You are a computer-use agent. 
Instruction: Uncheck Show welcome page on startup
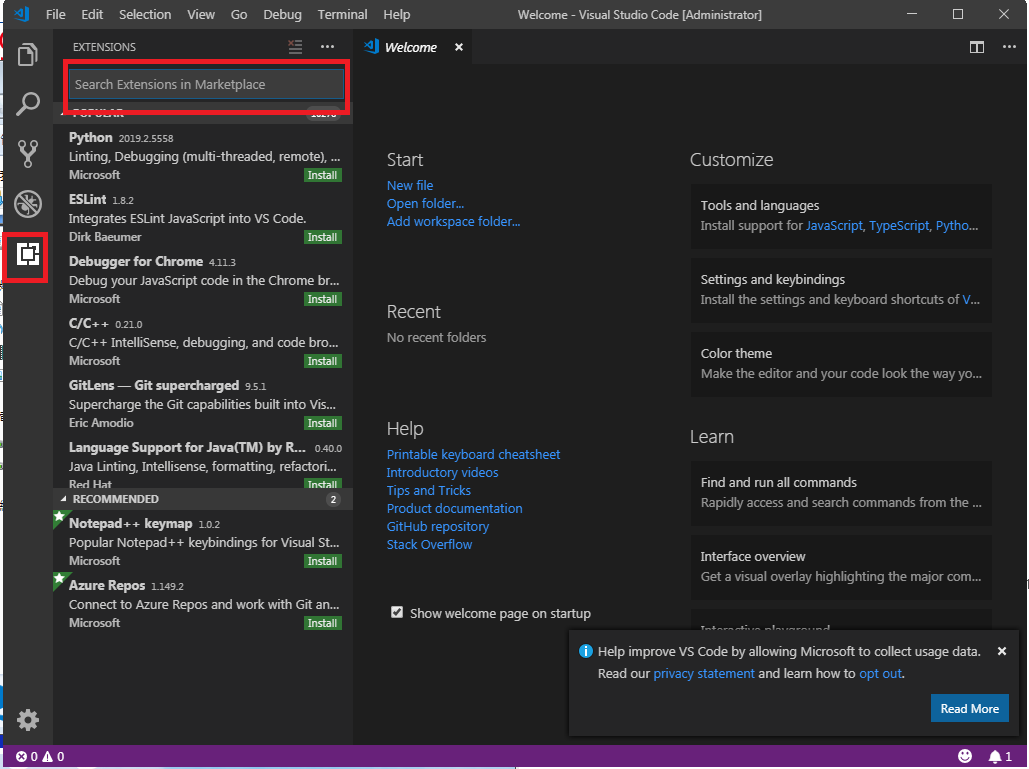pyautogui.click(x=397, y=613)
